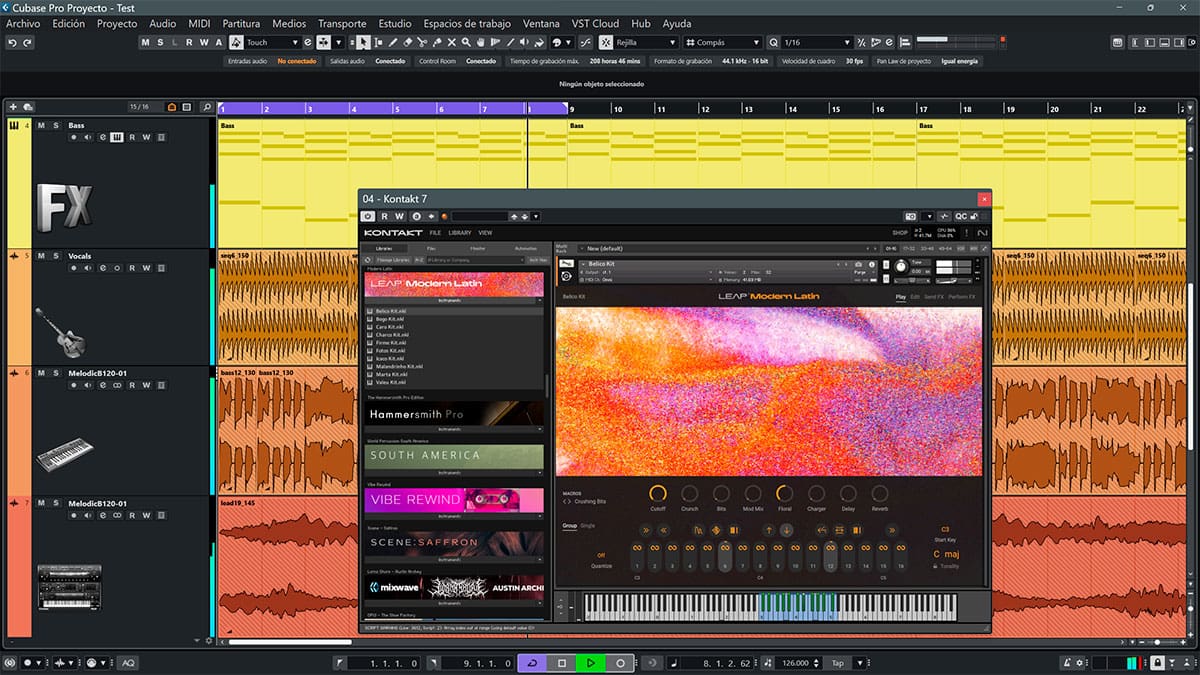
Task: Expand the Hammersmith Pro Instruments dropdown
Action: pos(455,430)
